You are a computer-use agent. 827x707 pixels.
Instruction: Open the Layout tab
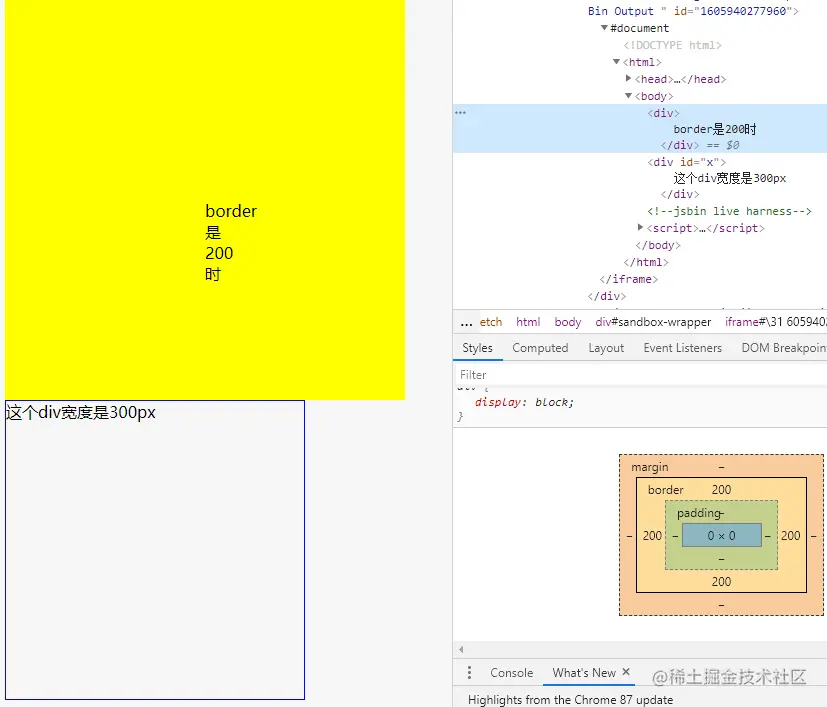[x=606, y=348]
